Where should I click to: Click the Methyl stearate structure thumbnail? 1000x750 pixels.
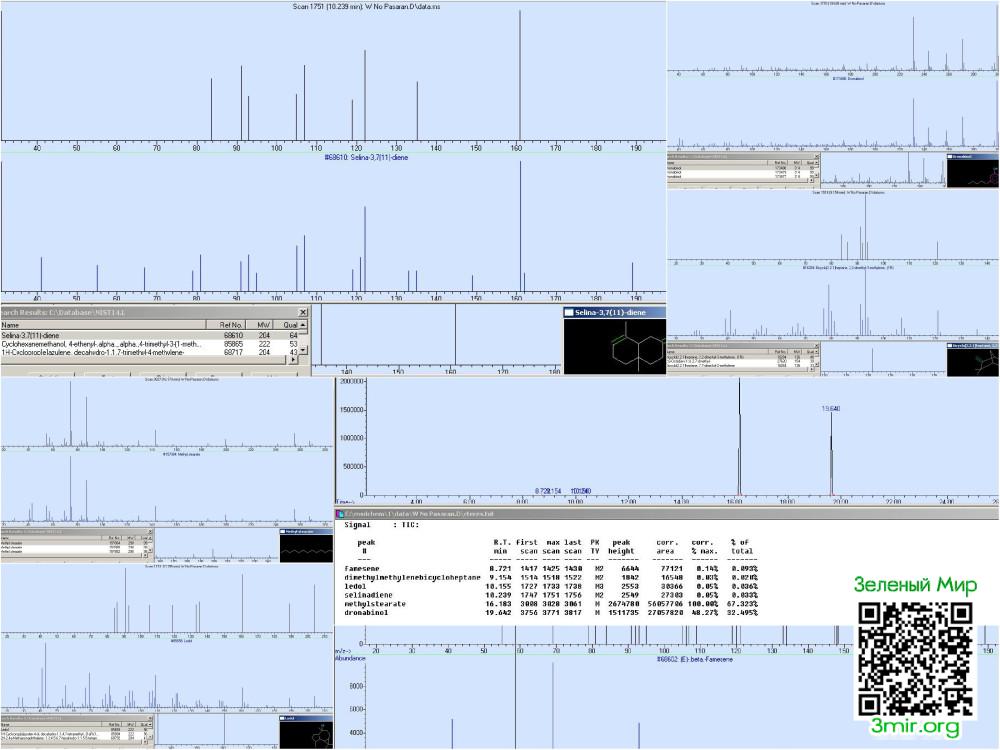coord(306,546)
